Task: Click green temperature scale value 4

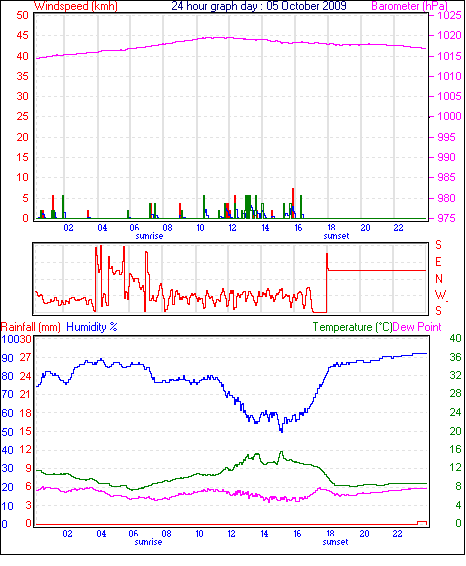Action: pos(458,505)
